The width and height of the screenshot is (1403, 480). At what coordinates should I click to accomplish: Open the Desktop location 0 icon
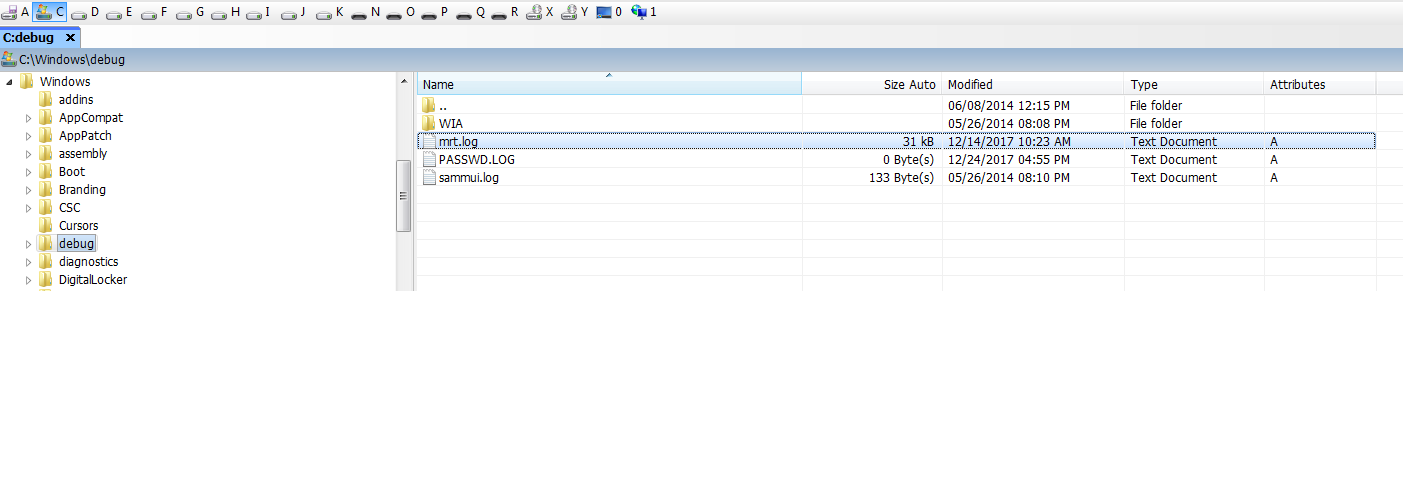[609, 12]
